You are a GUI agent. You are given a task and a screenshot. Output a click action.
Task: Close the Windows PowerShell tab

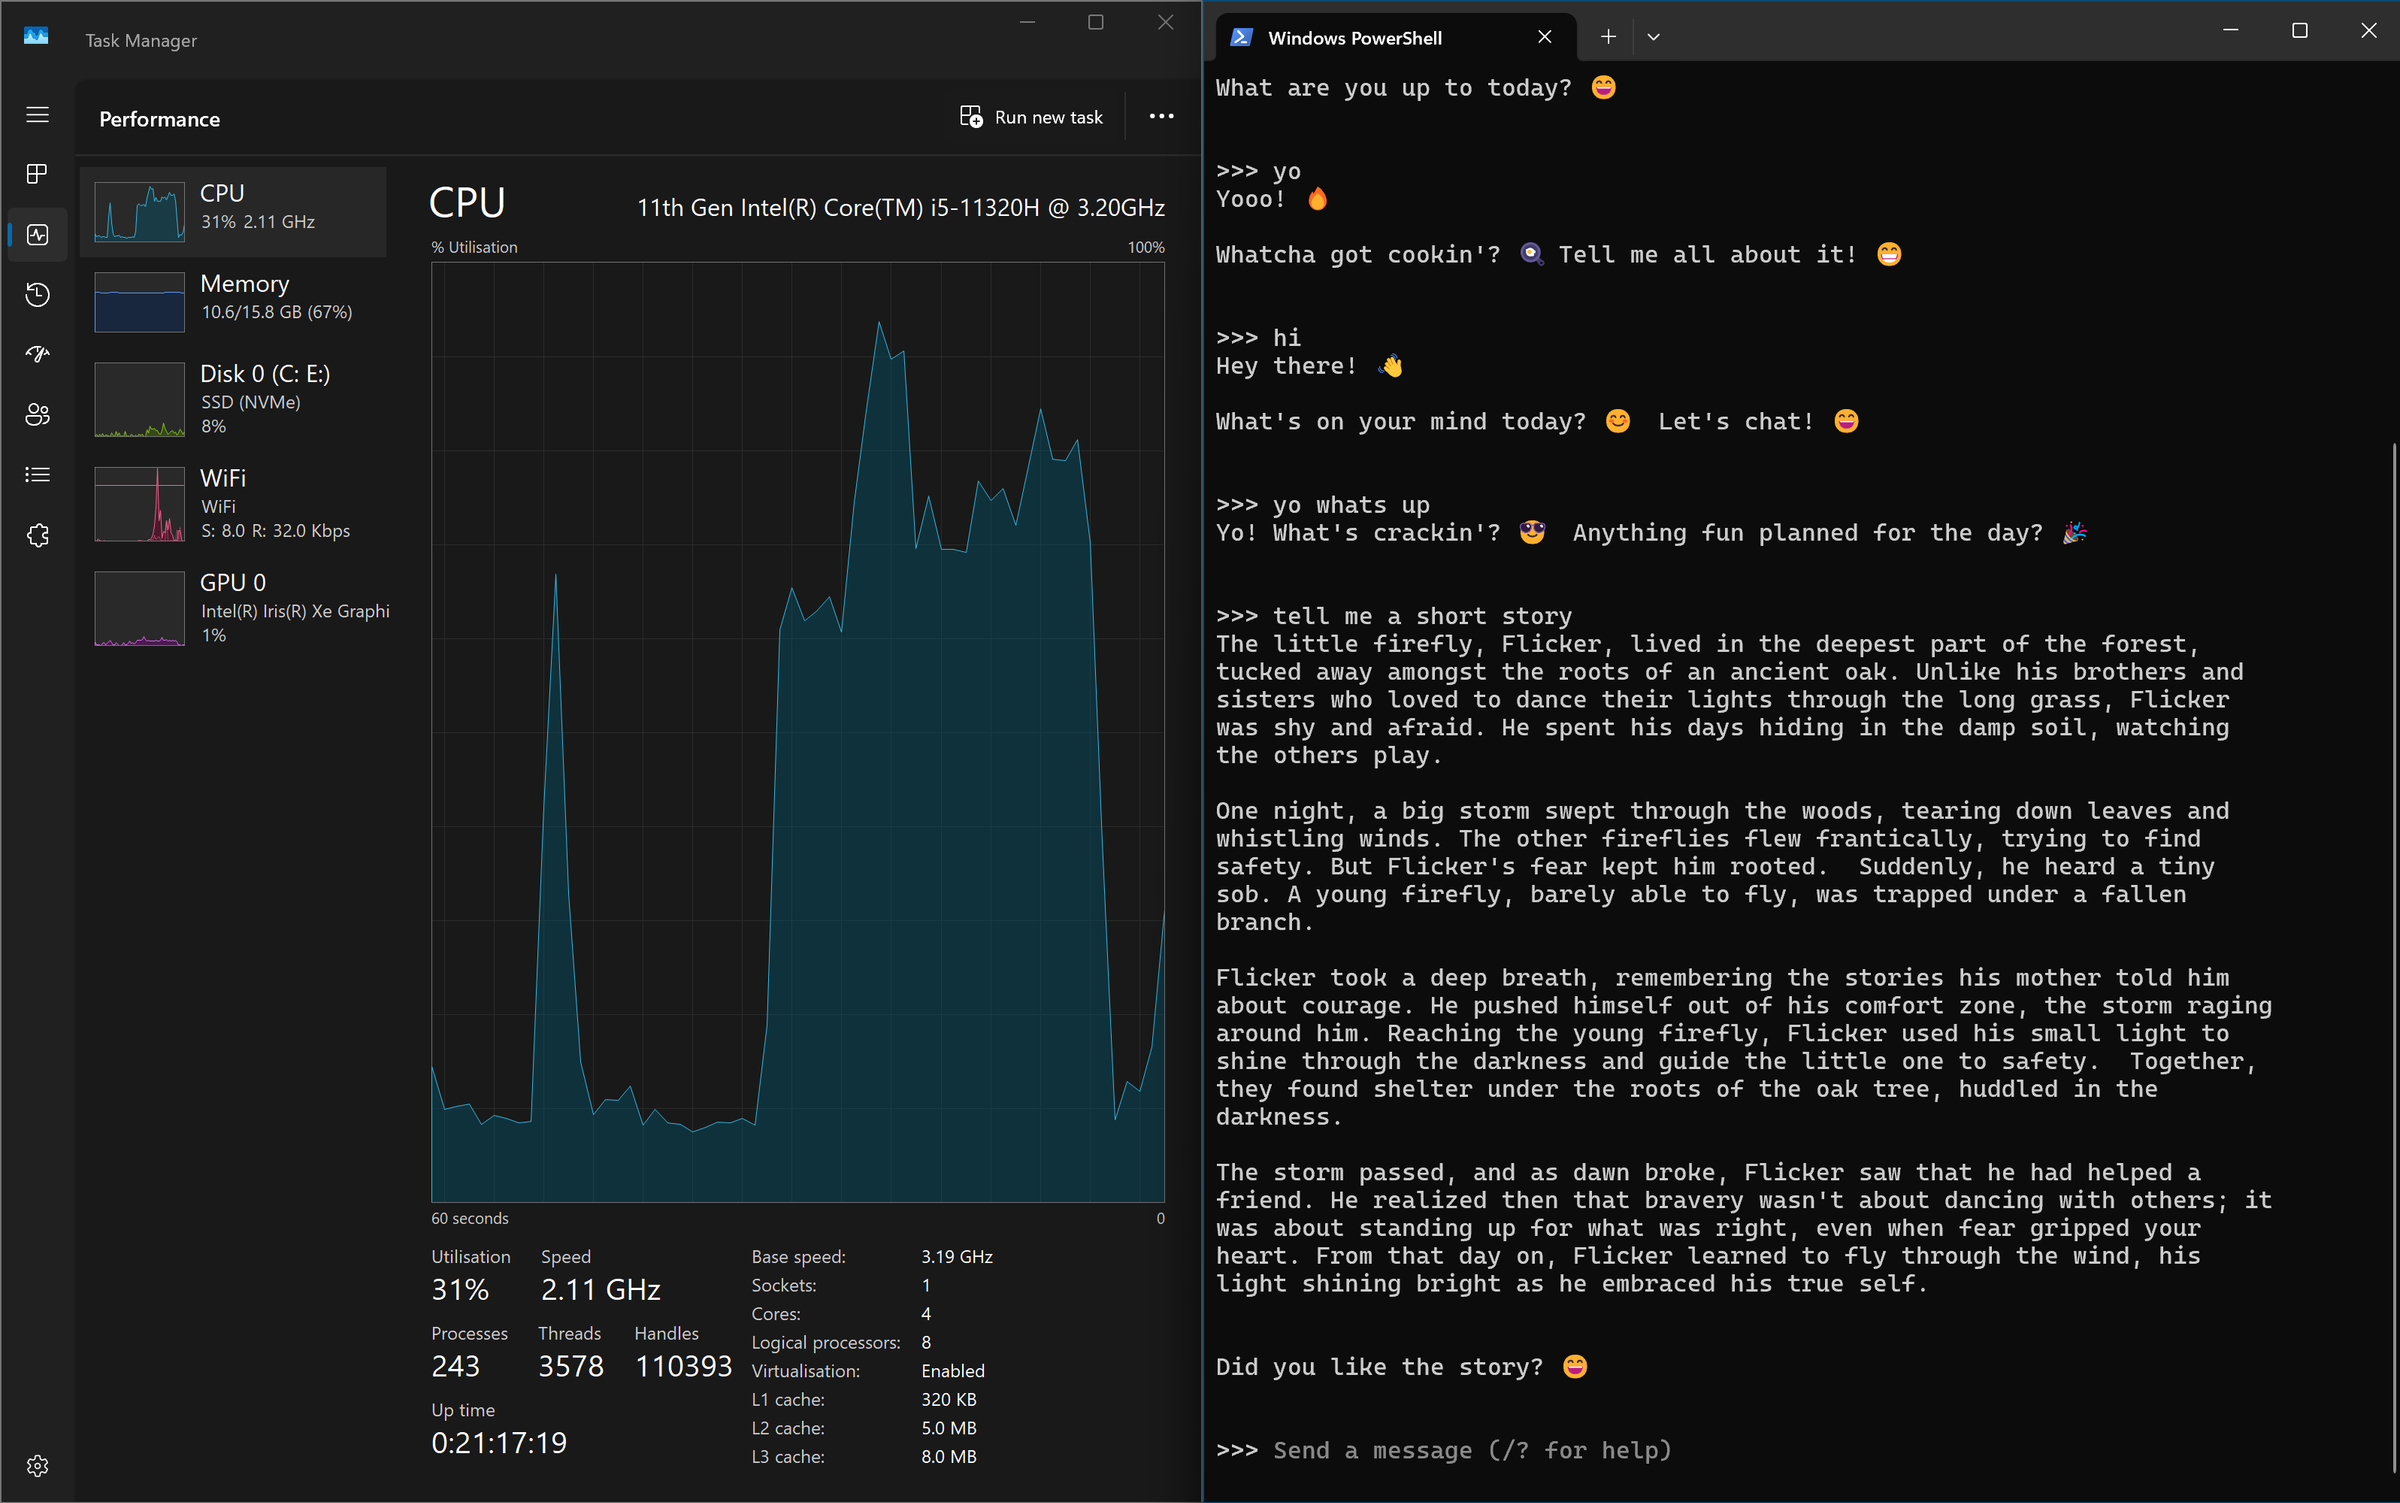coord(1545,37)
